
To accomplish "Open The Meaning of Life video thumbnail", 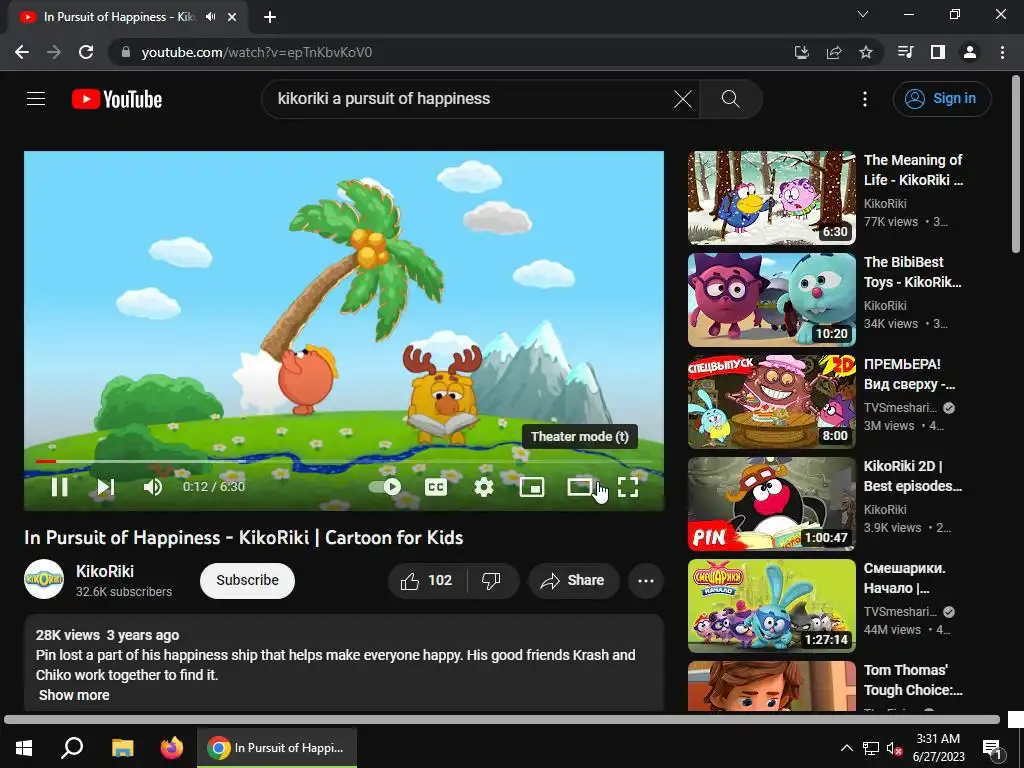I will click(x=771, y=198).
